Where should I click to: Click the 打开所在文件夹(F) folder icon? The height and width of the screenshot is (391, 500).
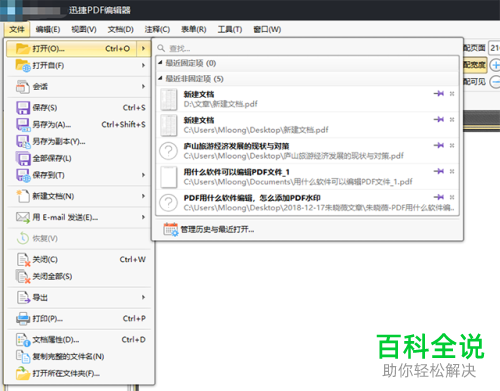23,373
